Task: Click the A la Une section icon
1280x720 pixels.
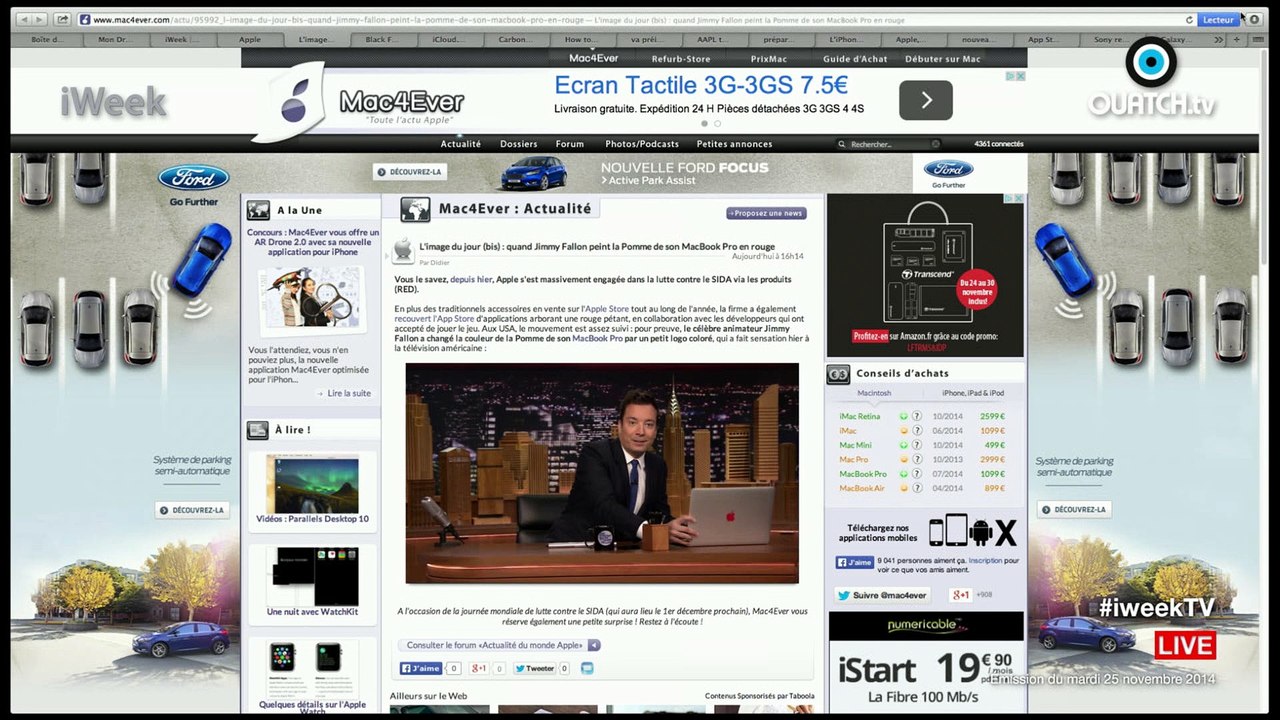Action: [259, 210]
